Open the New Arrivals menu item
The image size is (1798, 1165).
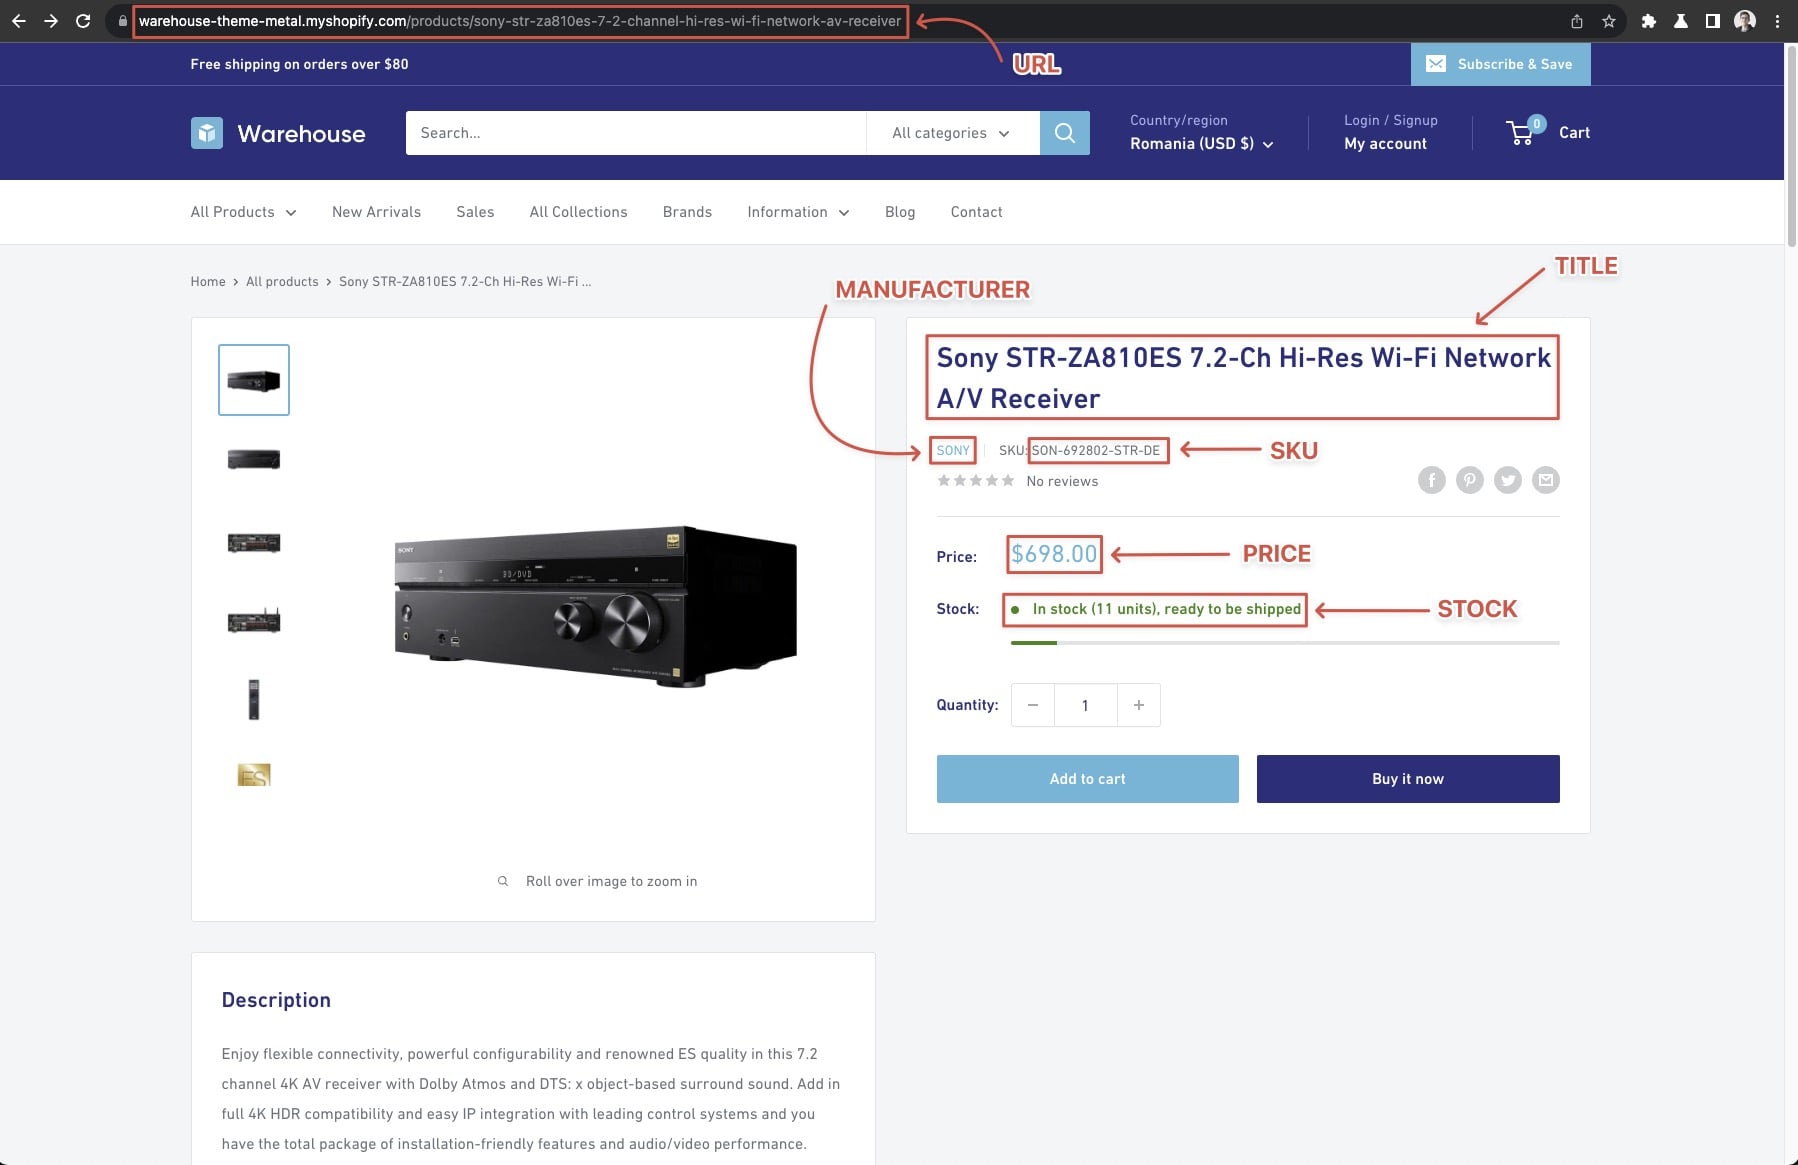[x=376, y=212]
